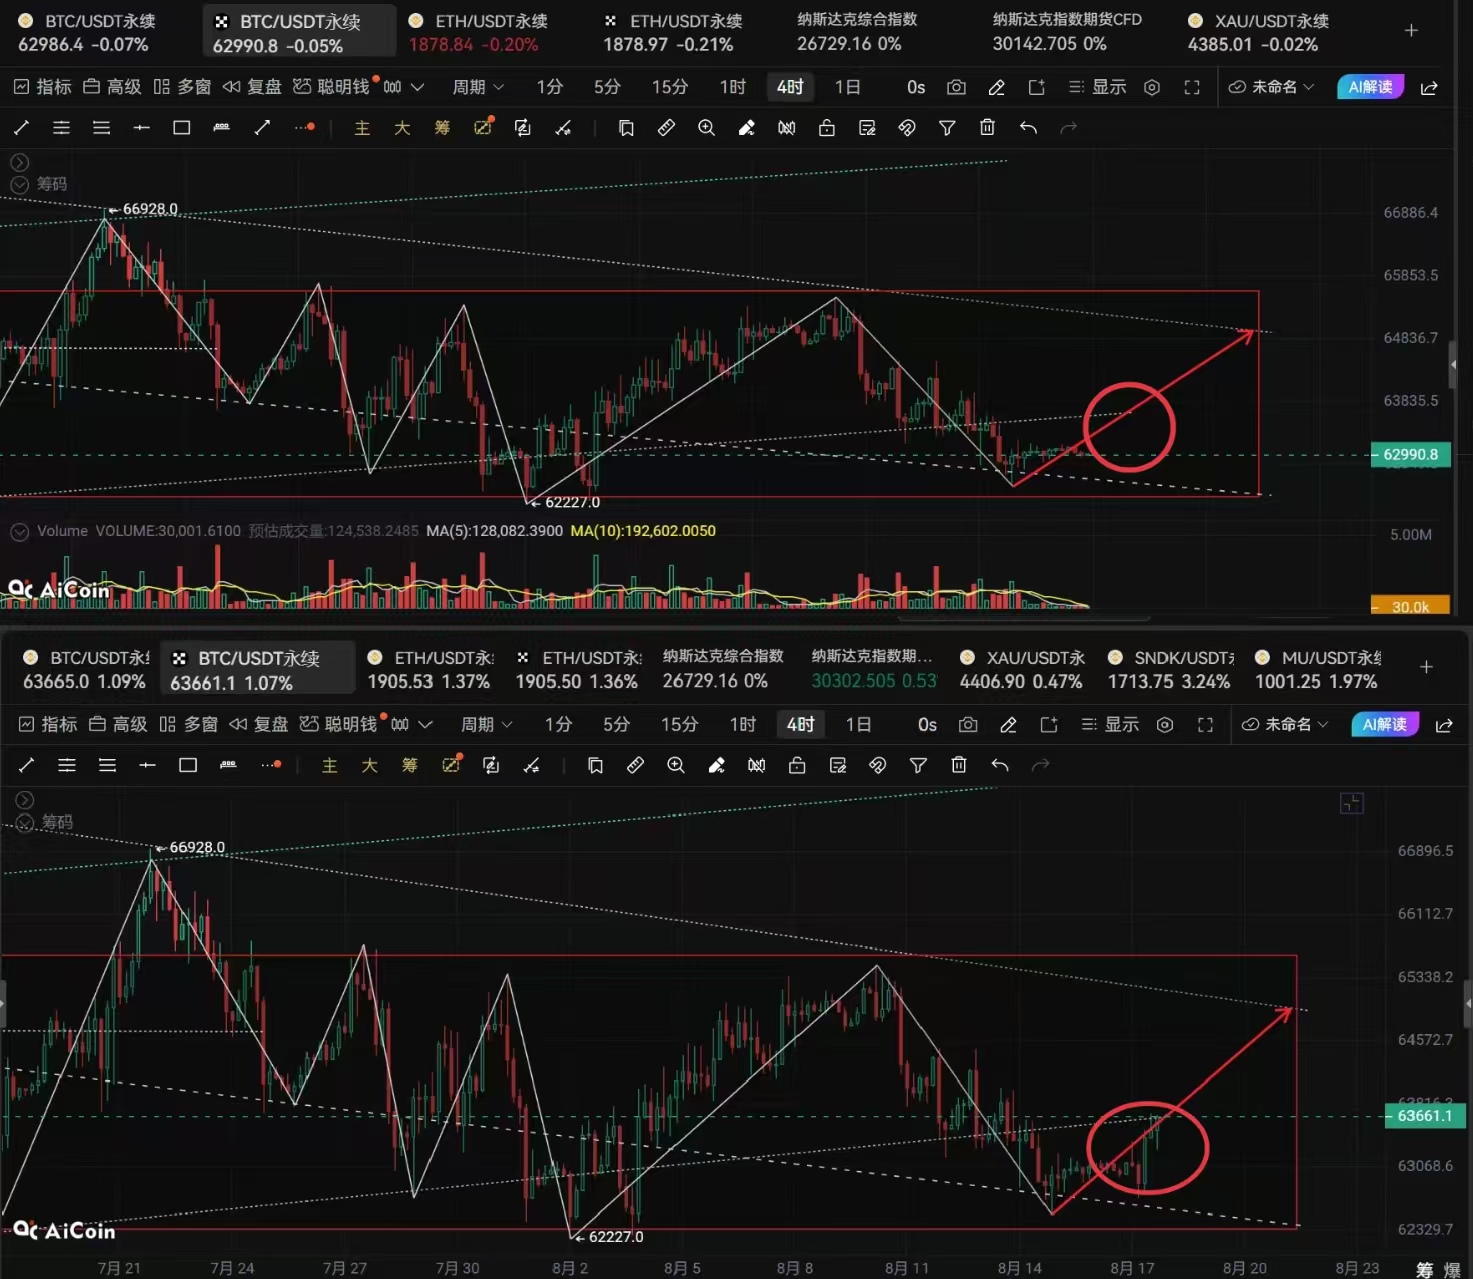Viewport: 1473px width, 1279px height.
Task: Click the 62990.8 current price label on axis
Action: click(1410, 455)
